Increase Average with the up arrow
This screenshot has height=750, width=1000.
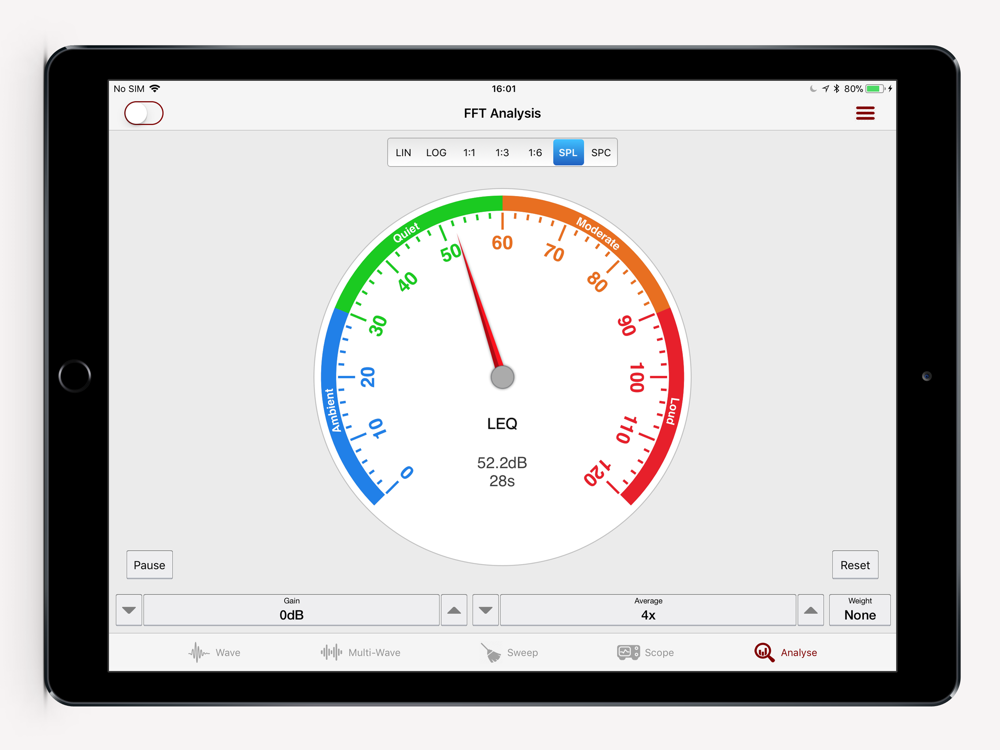(811, 610)
